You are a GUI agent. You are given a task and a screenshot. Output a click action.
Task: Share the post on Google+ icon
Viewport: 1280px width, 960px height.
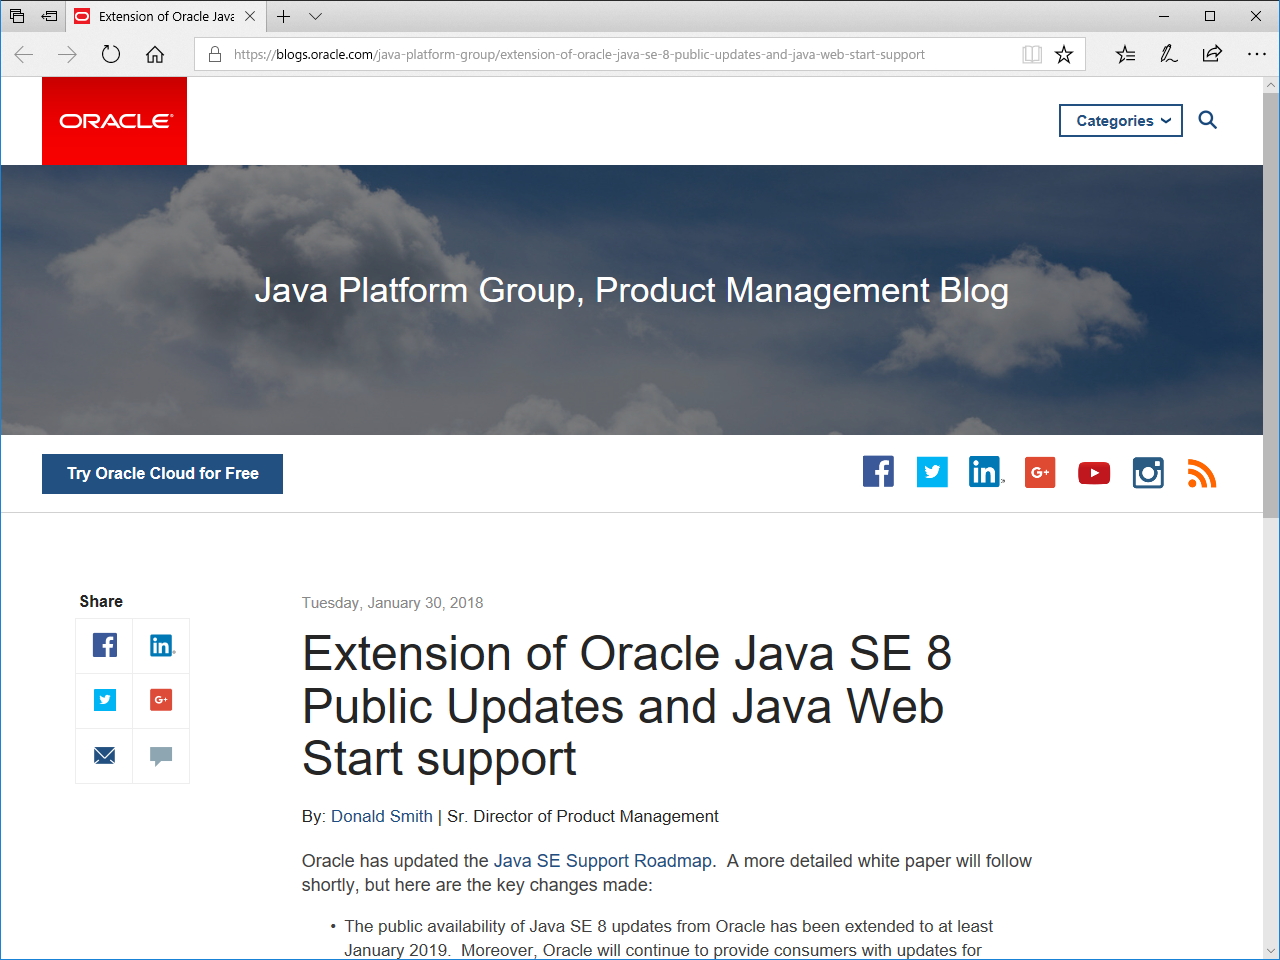[161, 700]
